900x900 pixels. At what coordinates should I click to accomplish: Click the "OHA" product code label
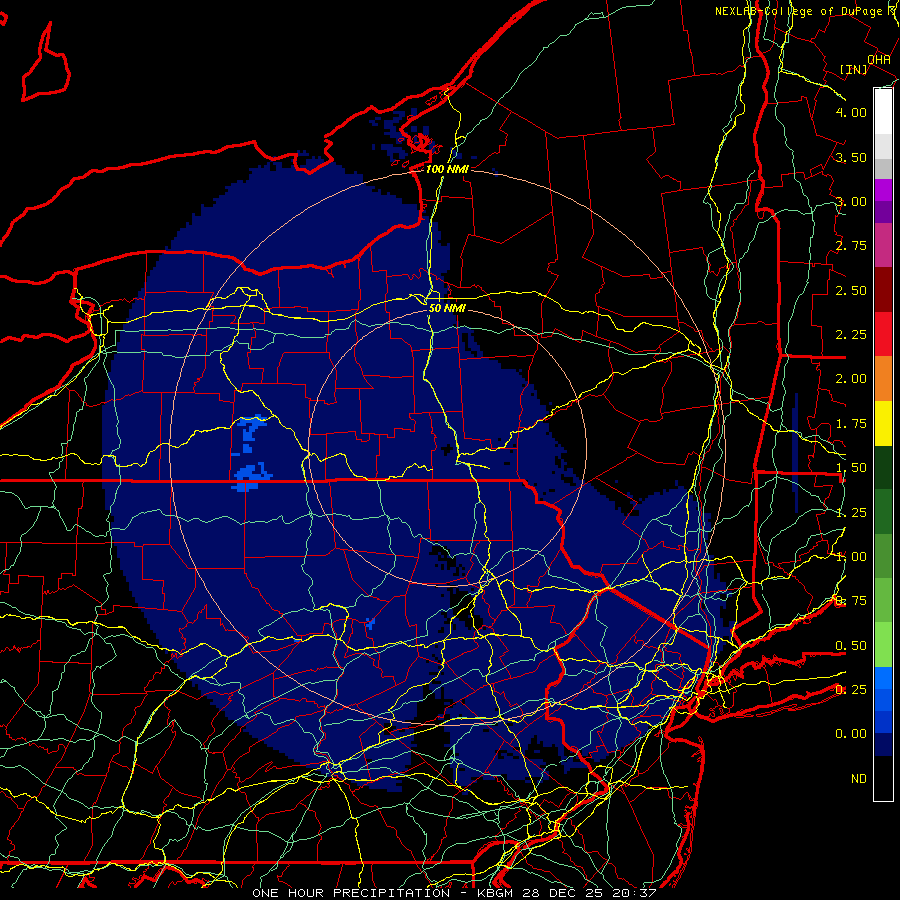(879, 59)
